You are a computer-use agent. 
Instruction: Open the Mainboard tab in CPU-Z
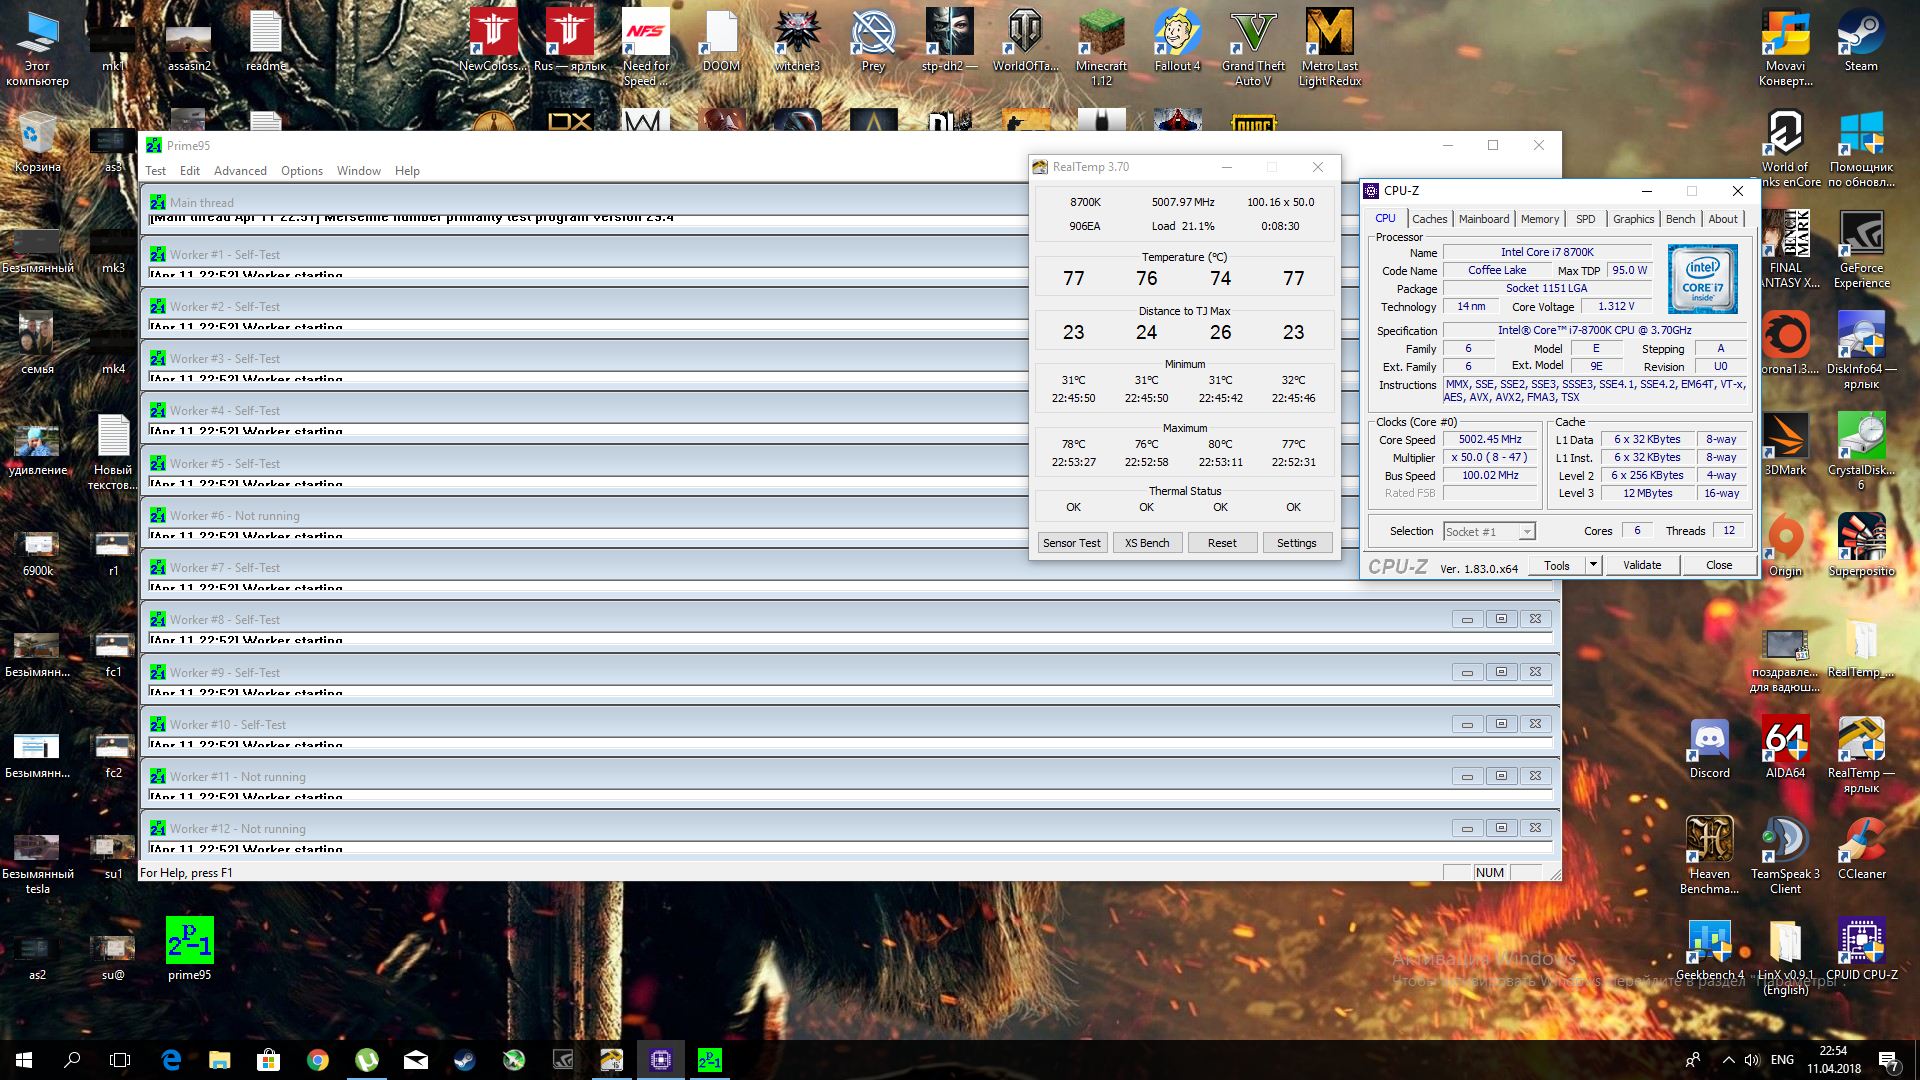pos(1483,219)
